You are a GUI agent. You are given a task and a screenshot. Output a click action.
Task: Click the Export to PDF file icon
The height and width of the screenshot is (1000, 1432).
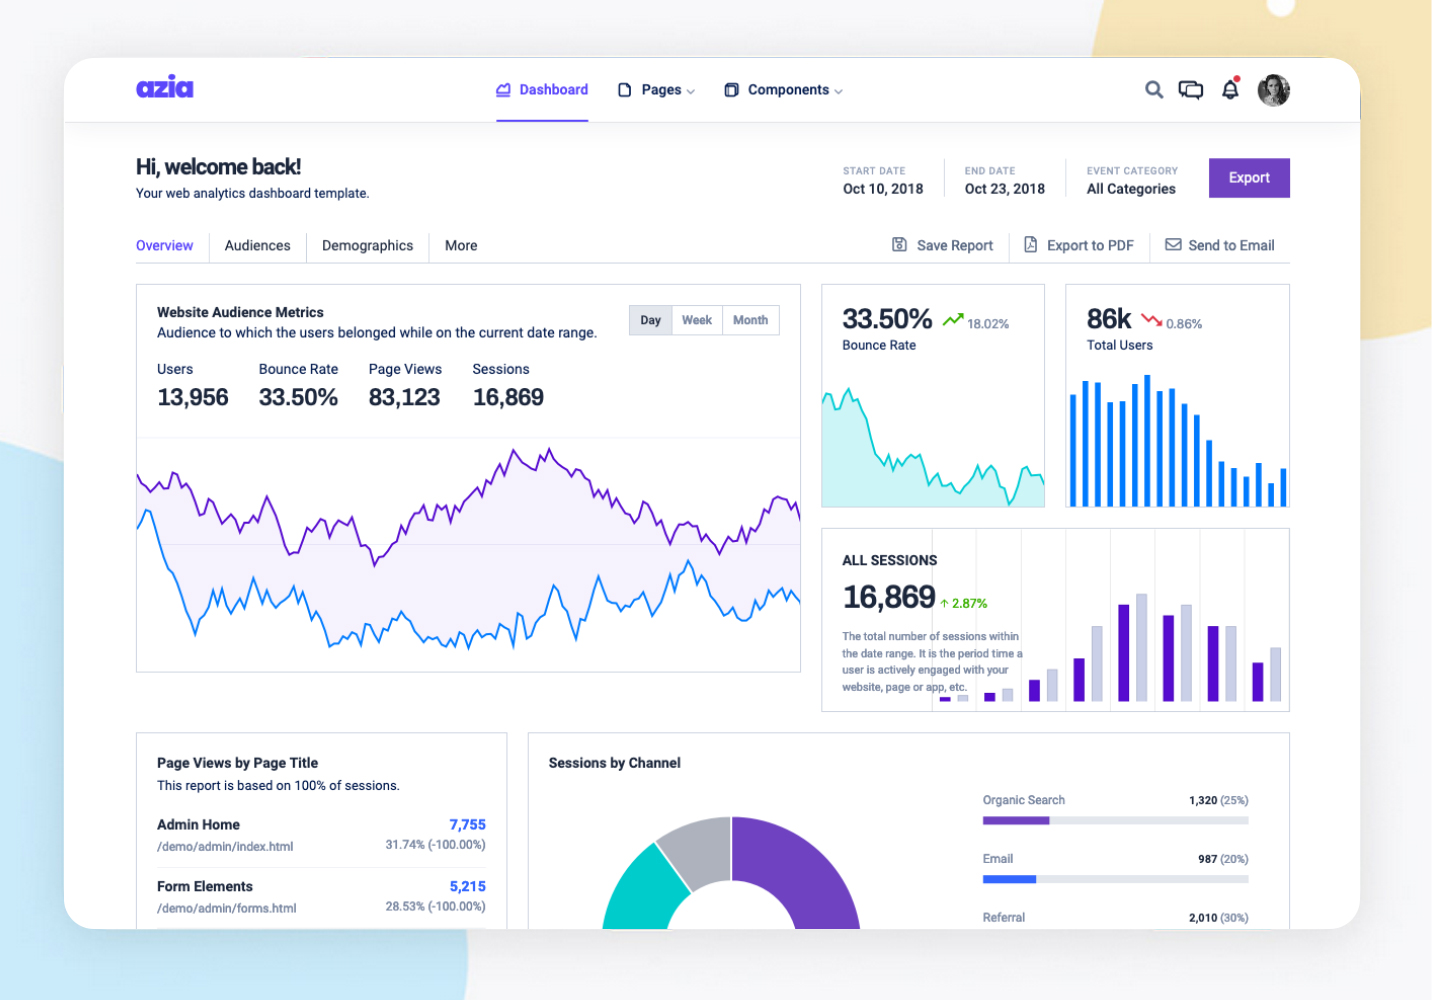(1031, 245)
